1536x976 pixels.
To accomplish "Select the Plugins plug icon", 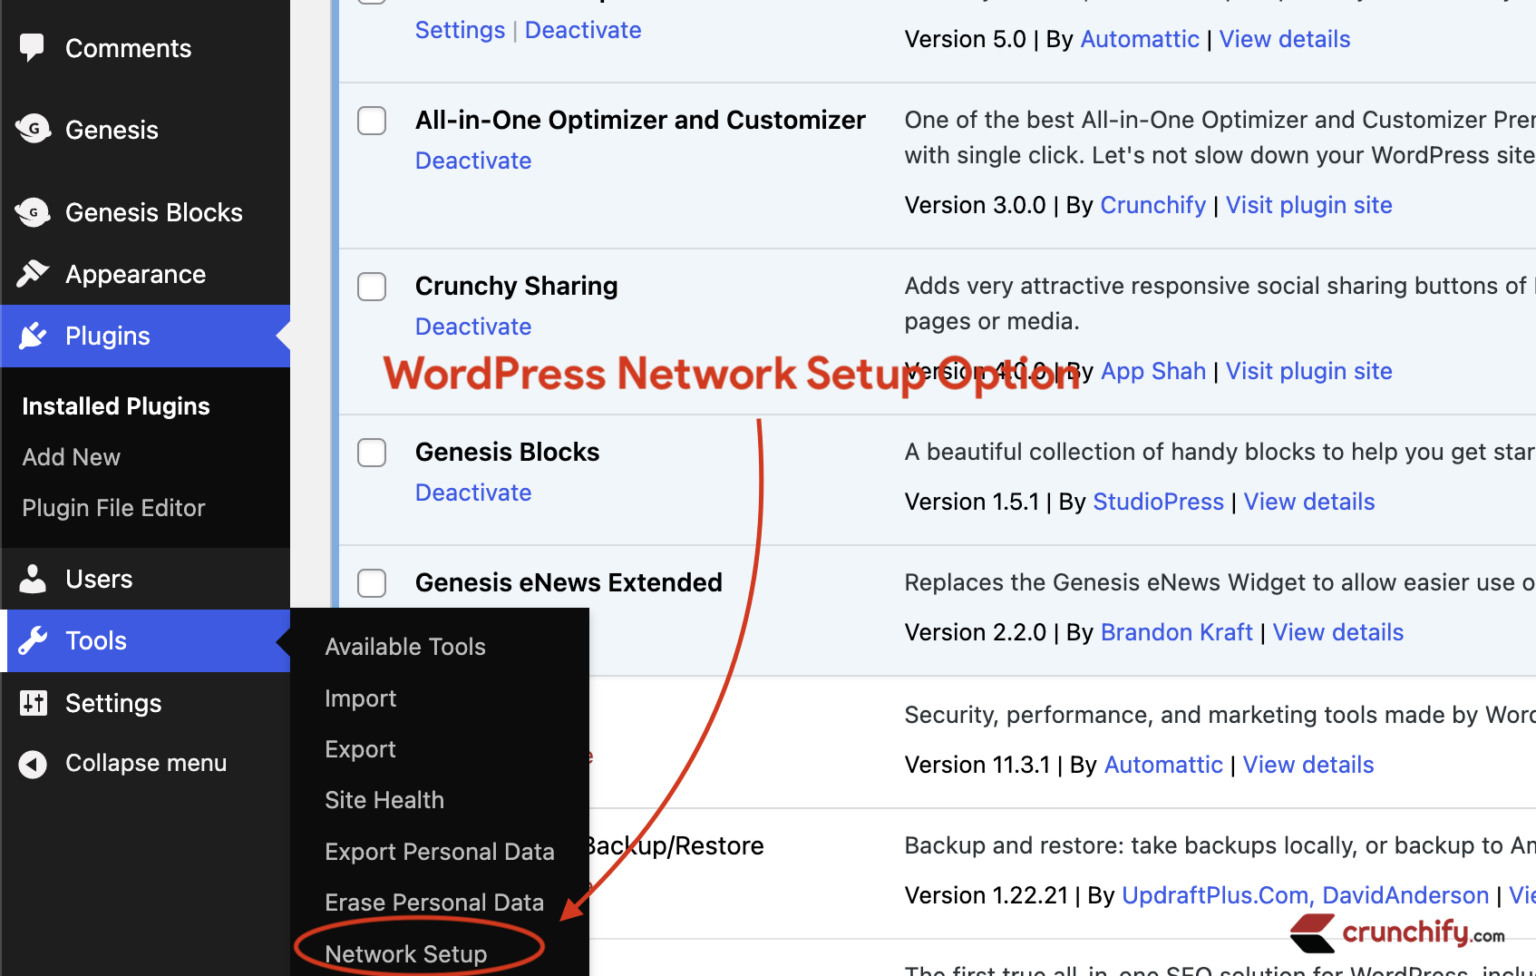I will pos(33,336).
